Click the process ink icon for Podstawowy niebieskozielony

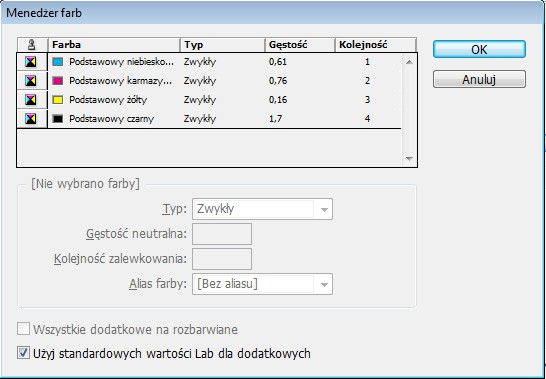click(31, 62)
